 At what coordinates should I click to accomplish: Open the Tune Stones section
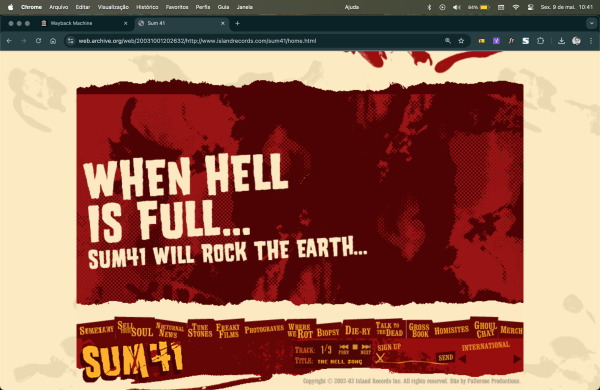[200, 330]
